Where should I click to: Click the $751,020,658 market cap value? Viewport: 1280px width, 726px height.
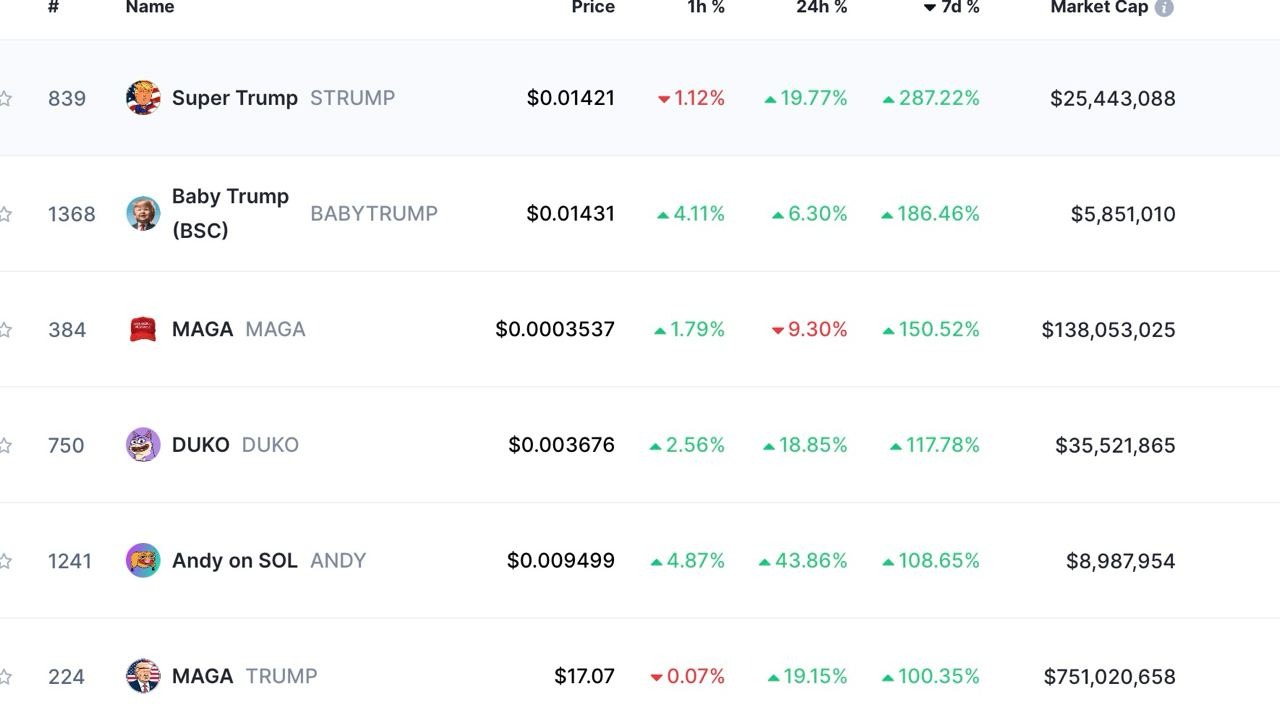tap(1109, 677)
